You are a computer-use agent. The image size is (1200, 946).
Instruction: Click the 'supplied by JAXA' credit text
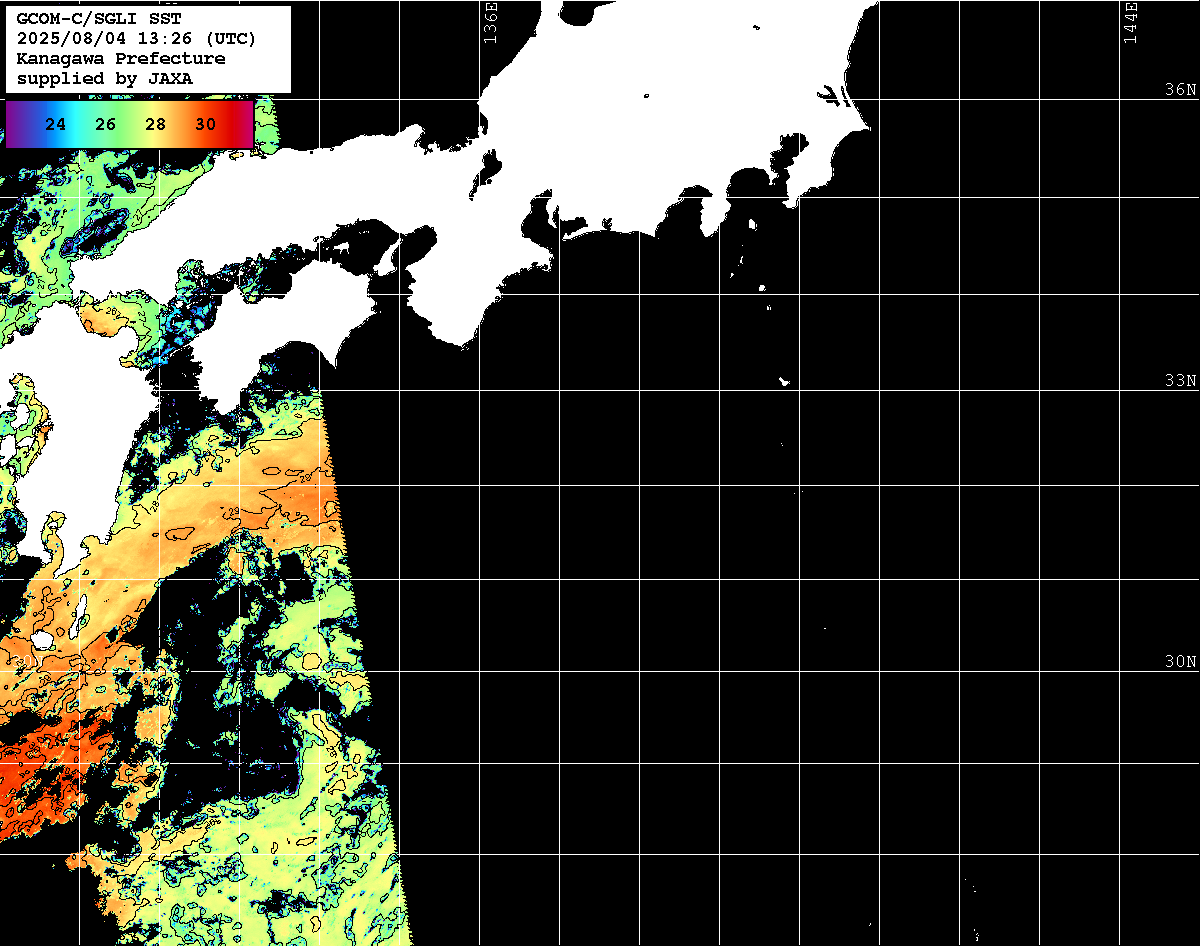click(x=105, y=78)
